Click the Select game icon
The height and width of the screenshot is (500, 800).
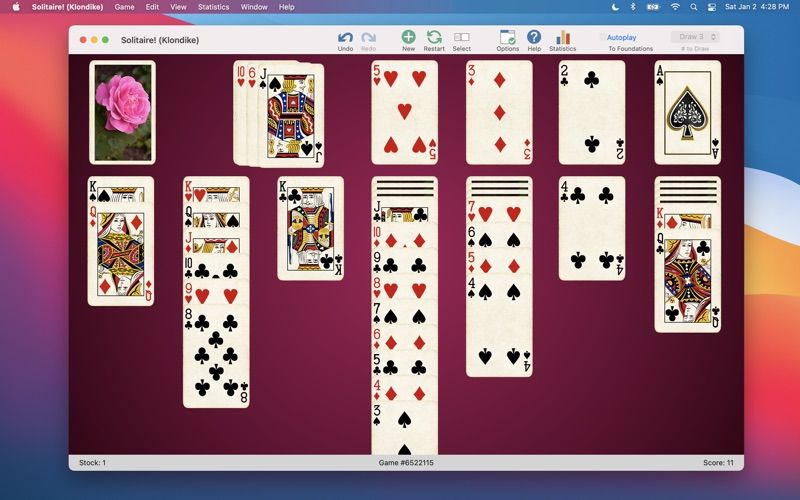point(461,38)
